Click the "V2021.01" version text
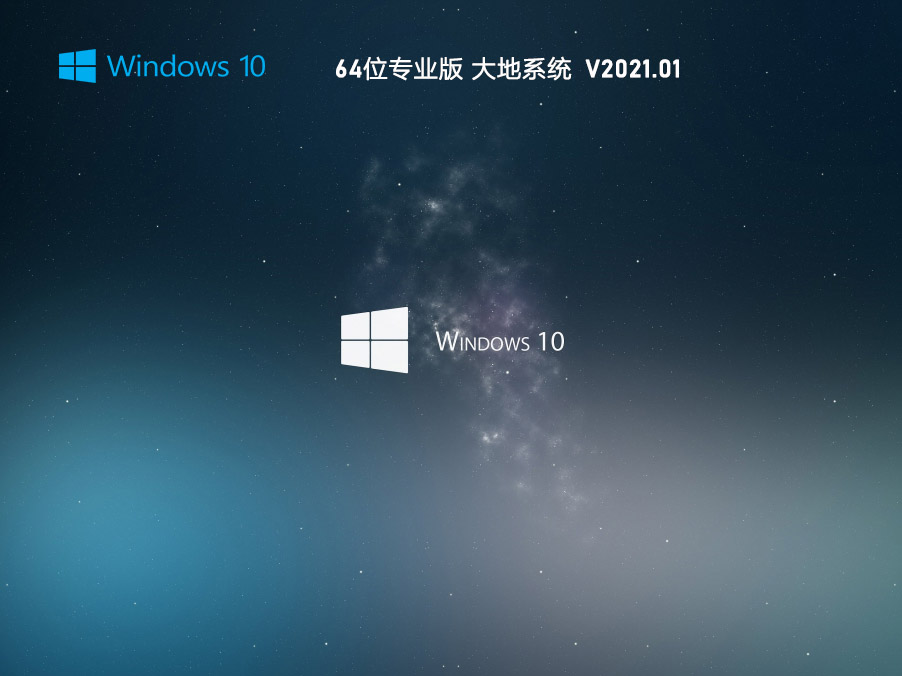 pos(633,69)
